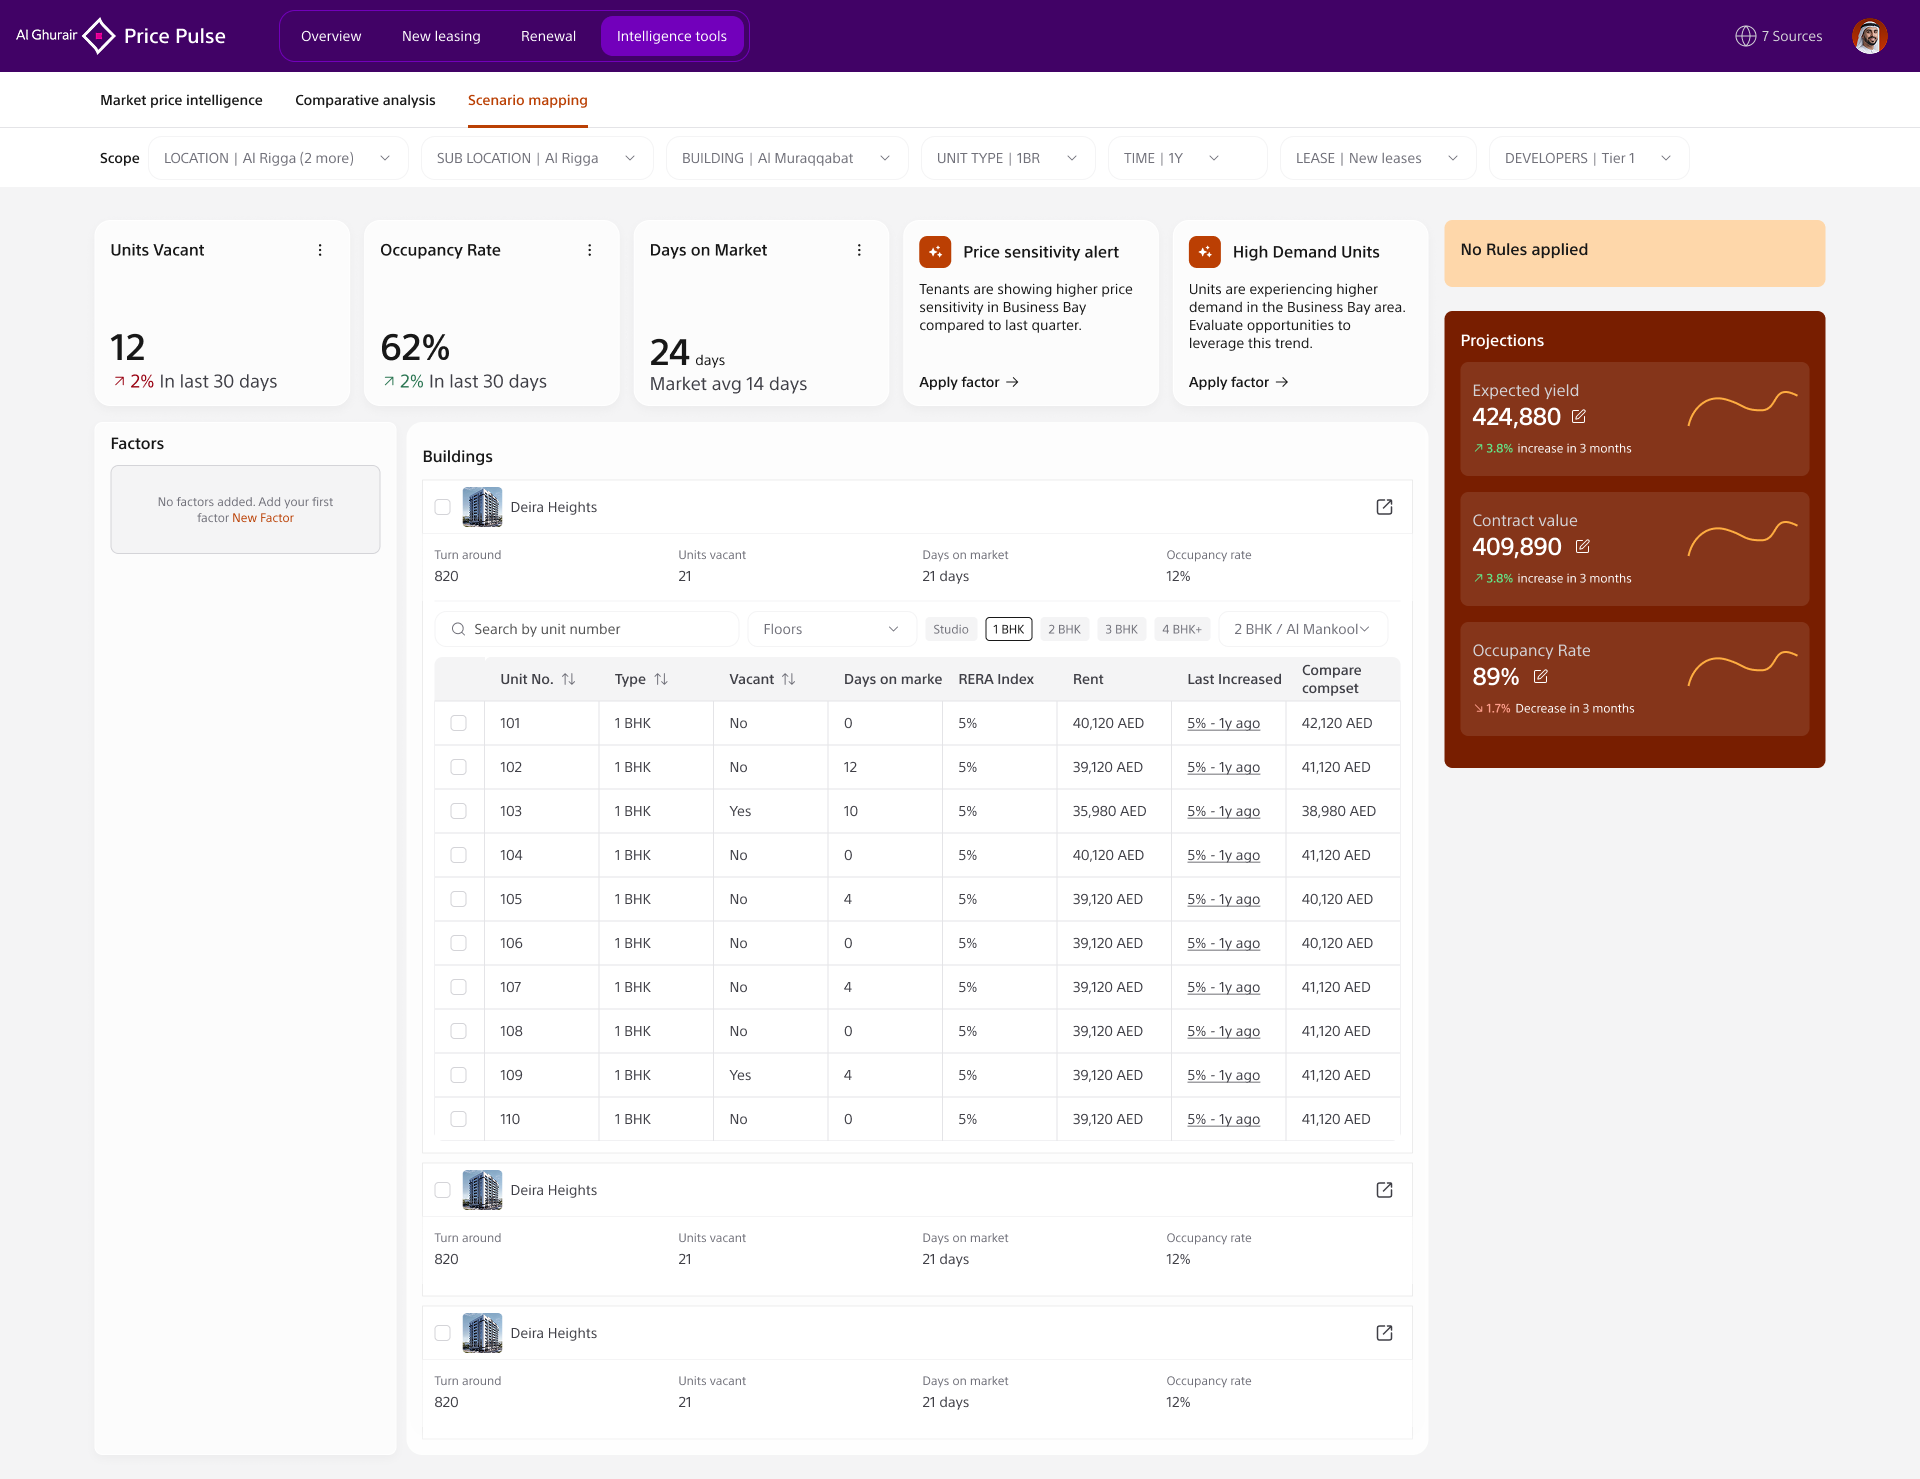Sort the table by Unit No.
The height and width of the screenshot is (1479, 1920).
coord(569,679)
